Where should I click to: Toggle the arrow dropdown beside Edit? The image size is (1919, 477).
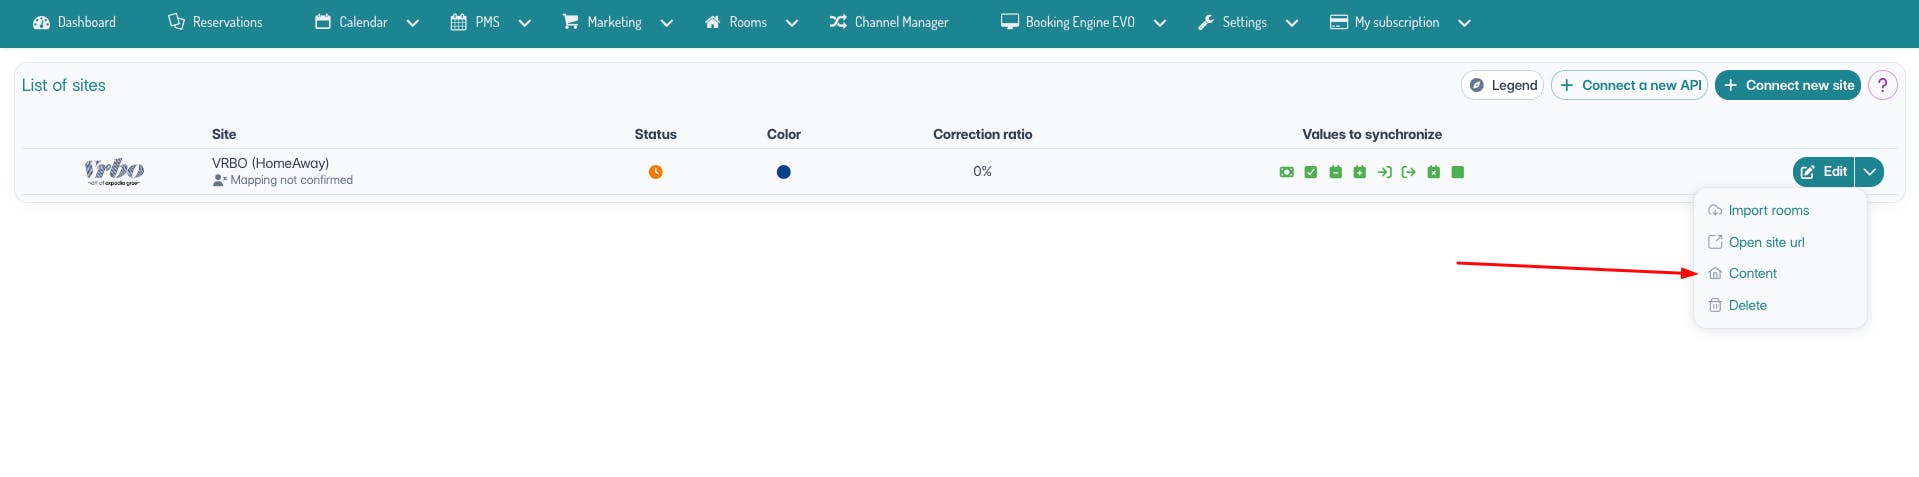coord(1869,172)
